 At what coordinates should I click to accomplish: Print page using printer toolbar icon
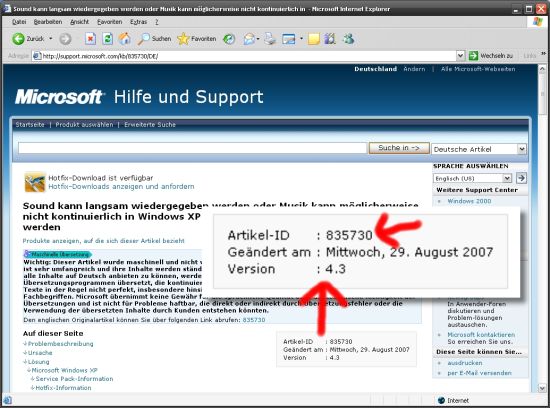[270, 39]
